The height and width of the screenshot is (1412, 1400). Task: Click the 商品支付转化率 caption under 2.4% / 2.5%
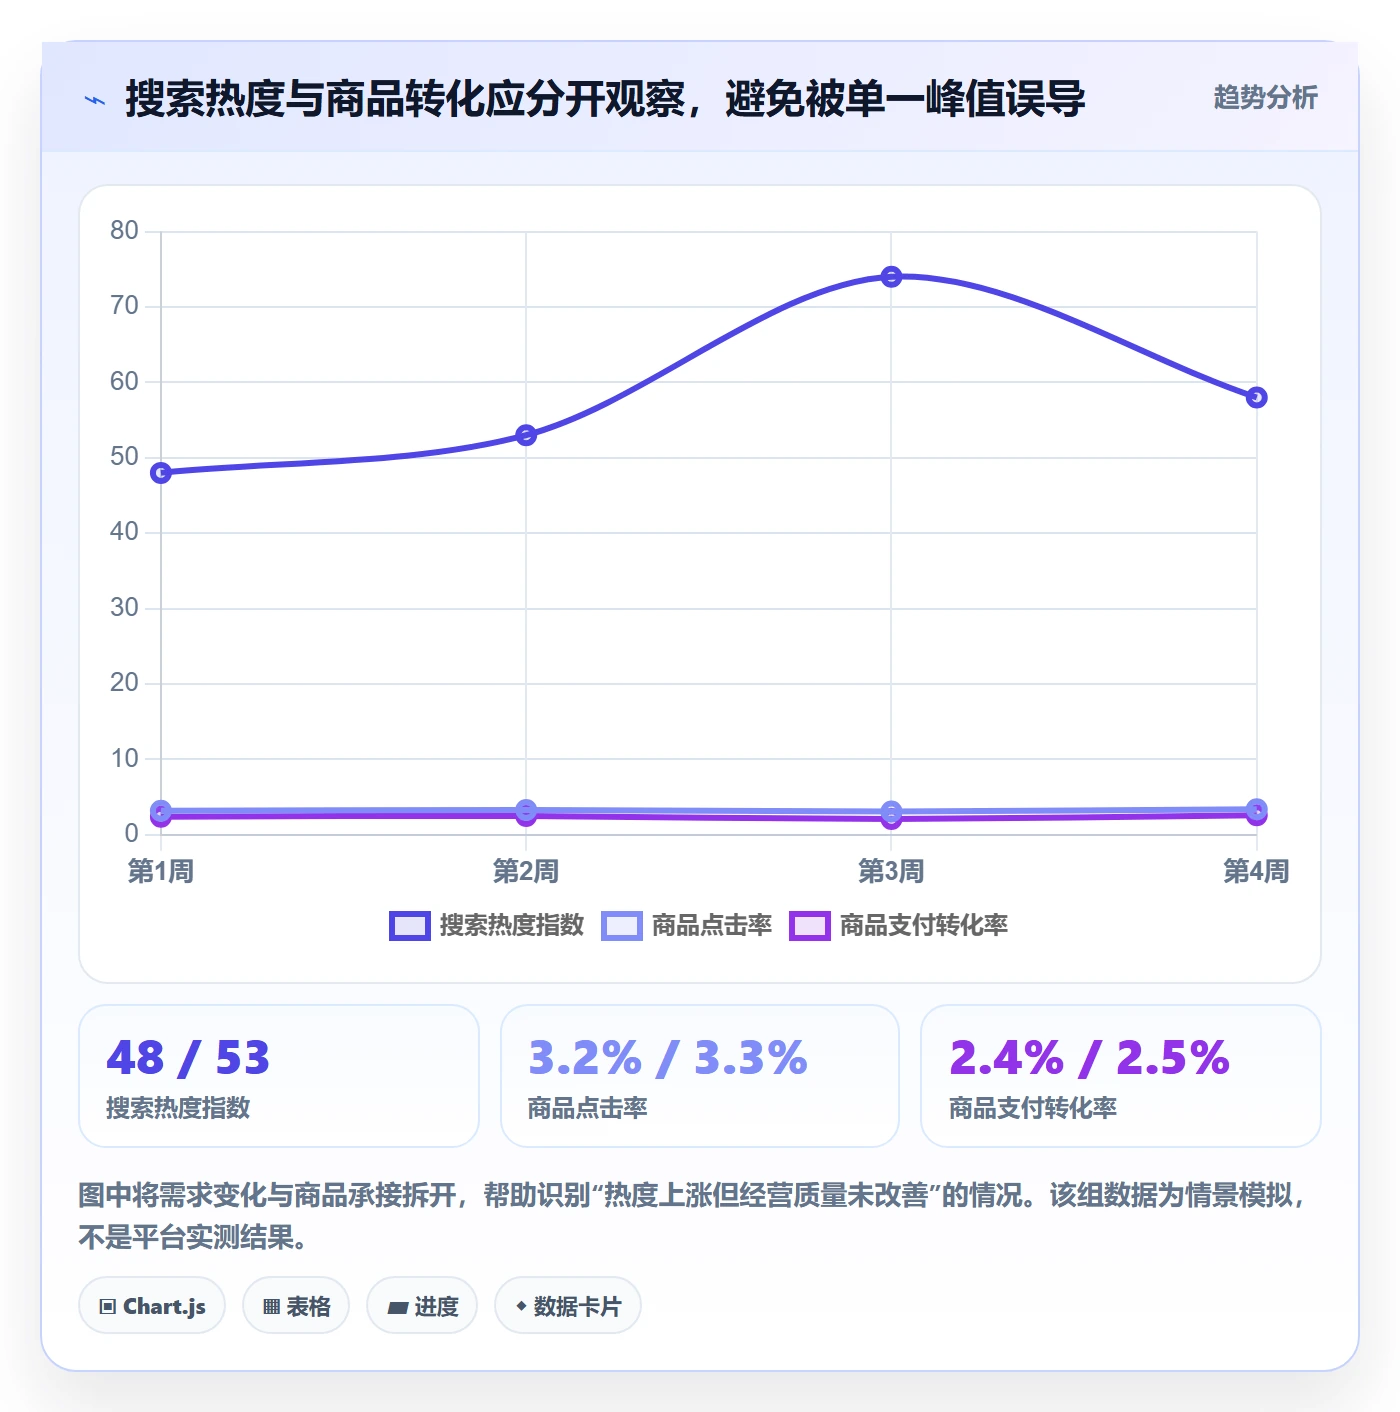tap(1033, 1108)
